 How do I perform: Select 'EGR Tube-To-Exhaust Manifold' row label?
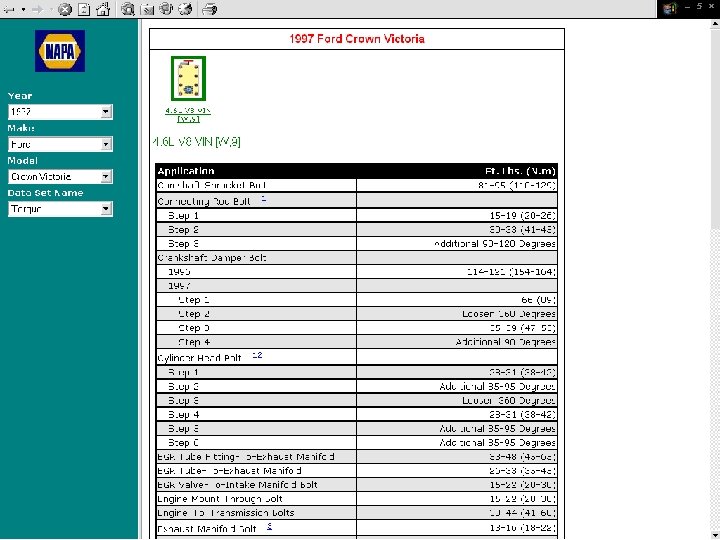tap(230, 471)
